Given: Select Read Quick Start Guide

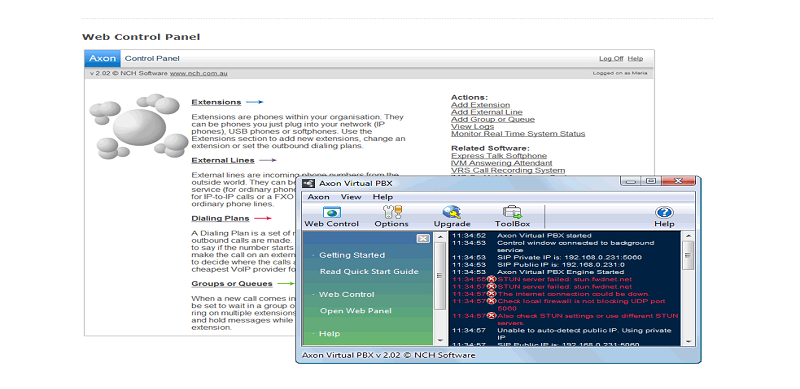Looking at the screenshot, I should click(369, 272).
